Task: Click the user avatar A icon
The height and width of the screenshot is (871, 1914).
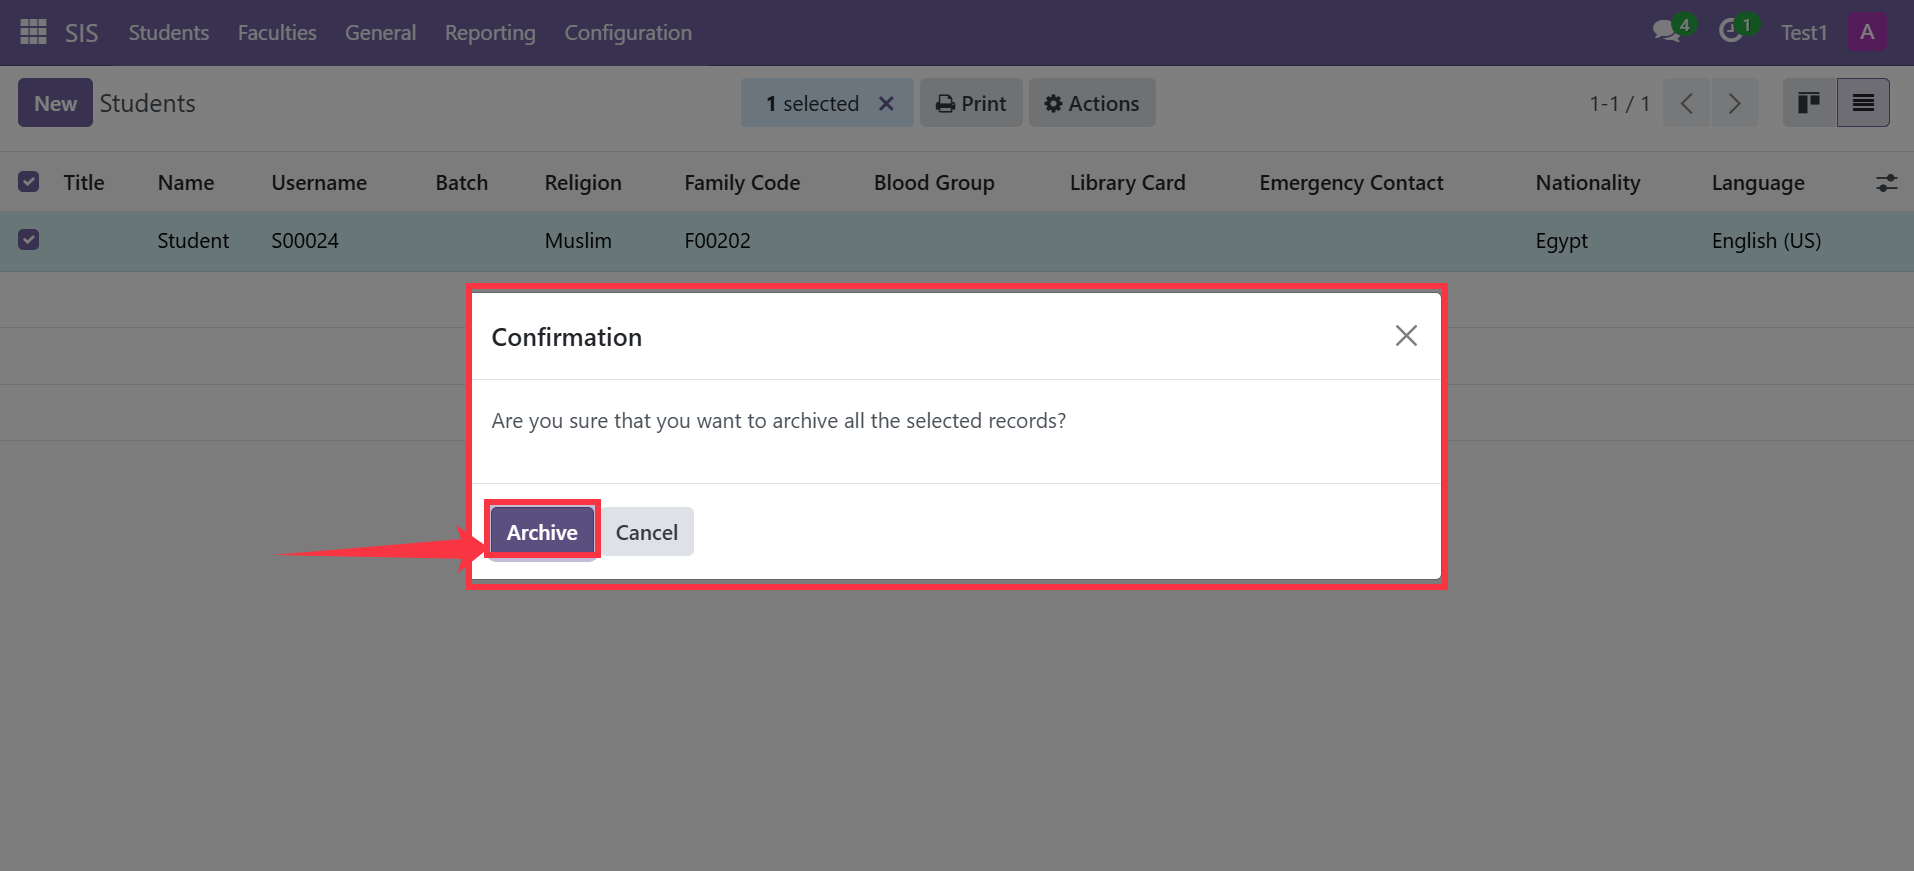Action: click(1867, 32)
